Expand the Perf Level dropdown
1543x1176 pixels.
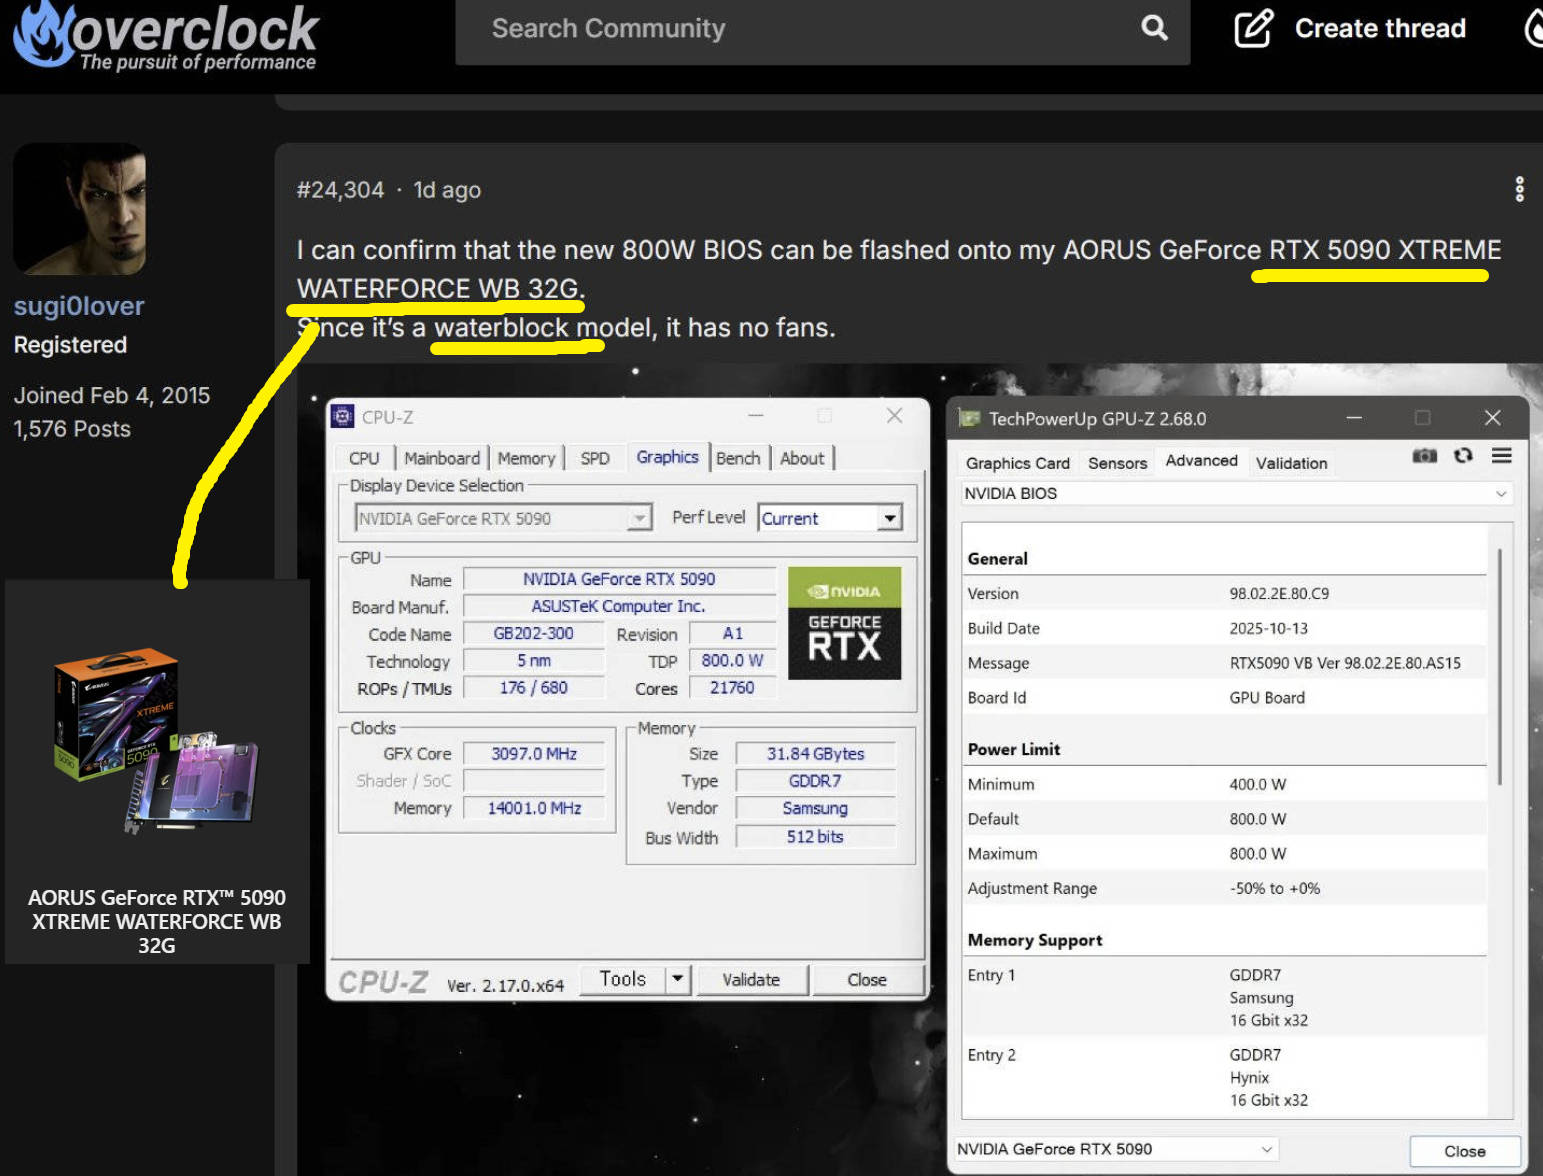pos(888,518)
